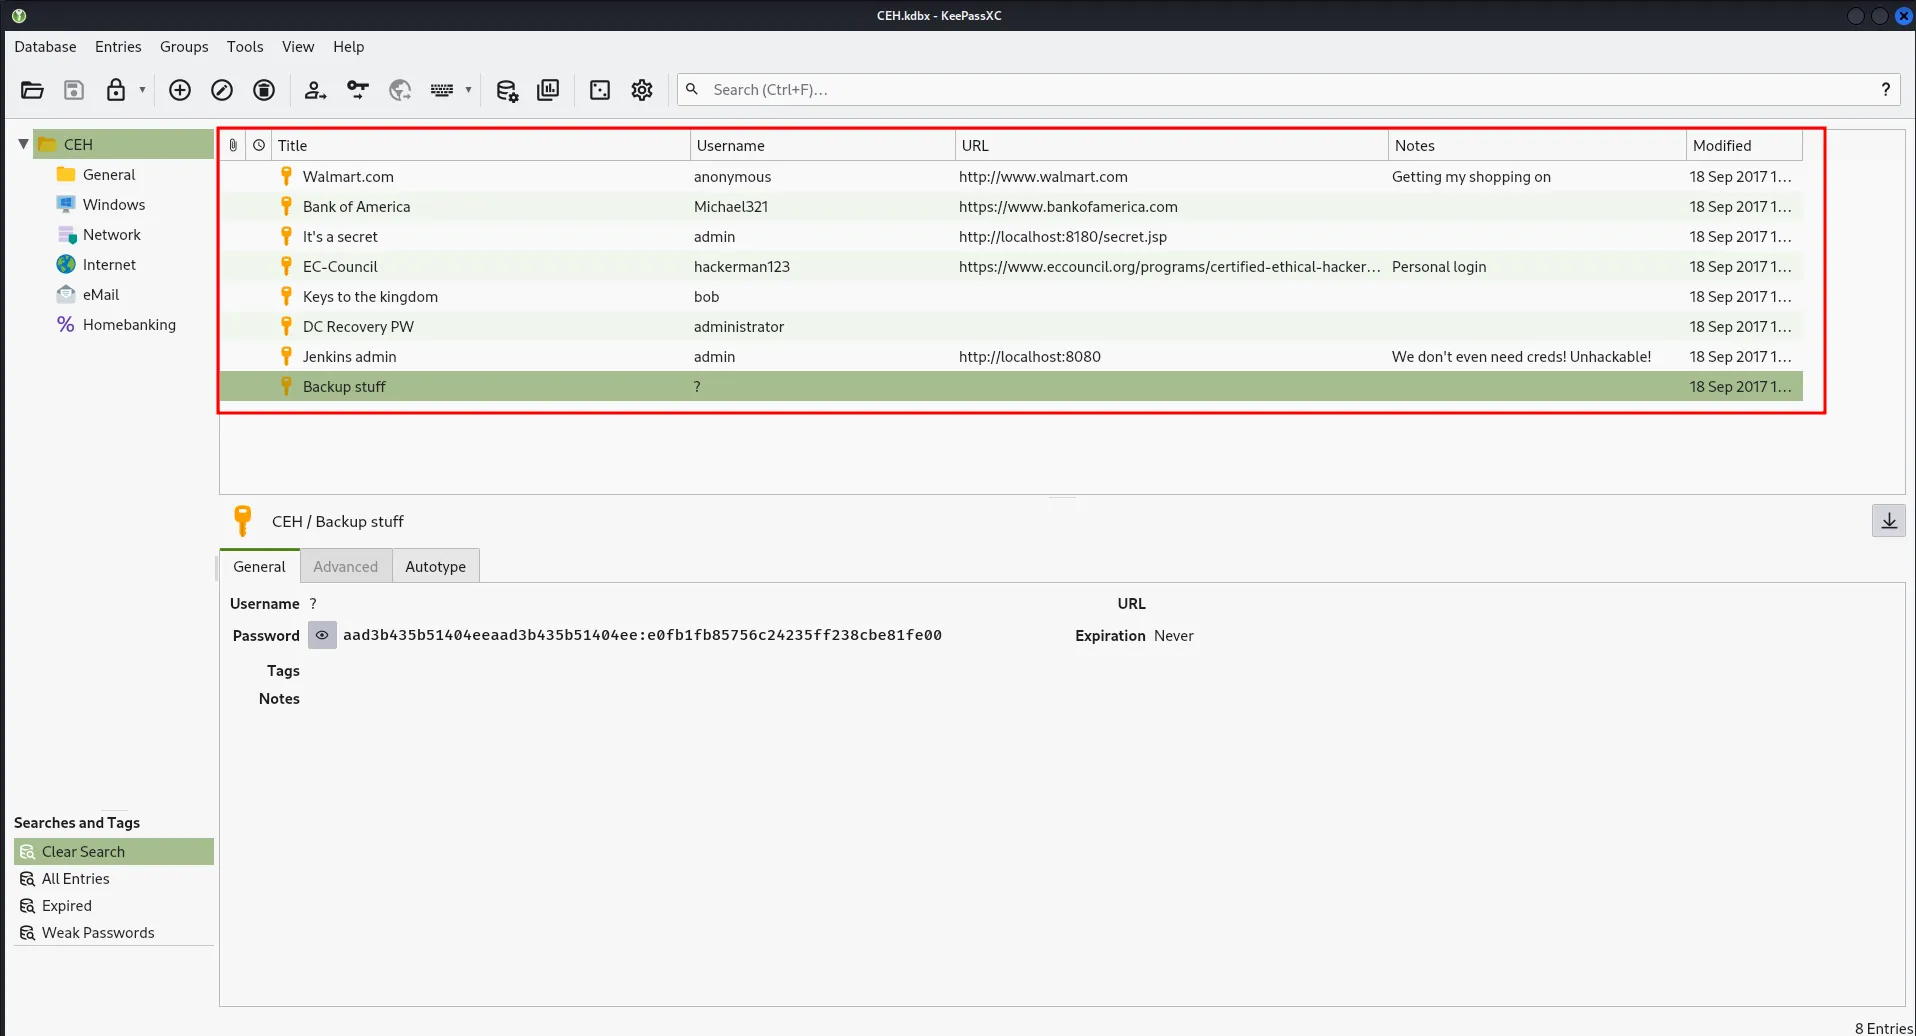Focus the Search (Ctrl+F) field
The width and height of the screenshot is (1916, 1036).
coord(1288,90)
